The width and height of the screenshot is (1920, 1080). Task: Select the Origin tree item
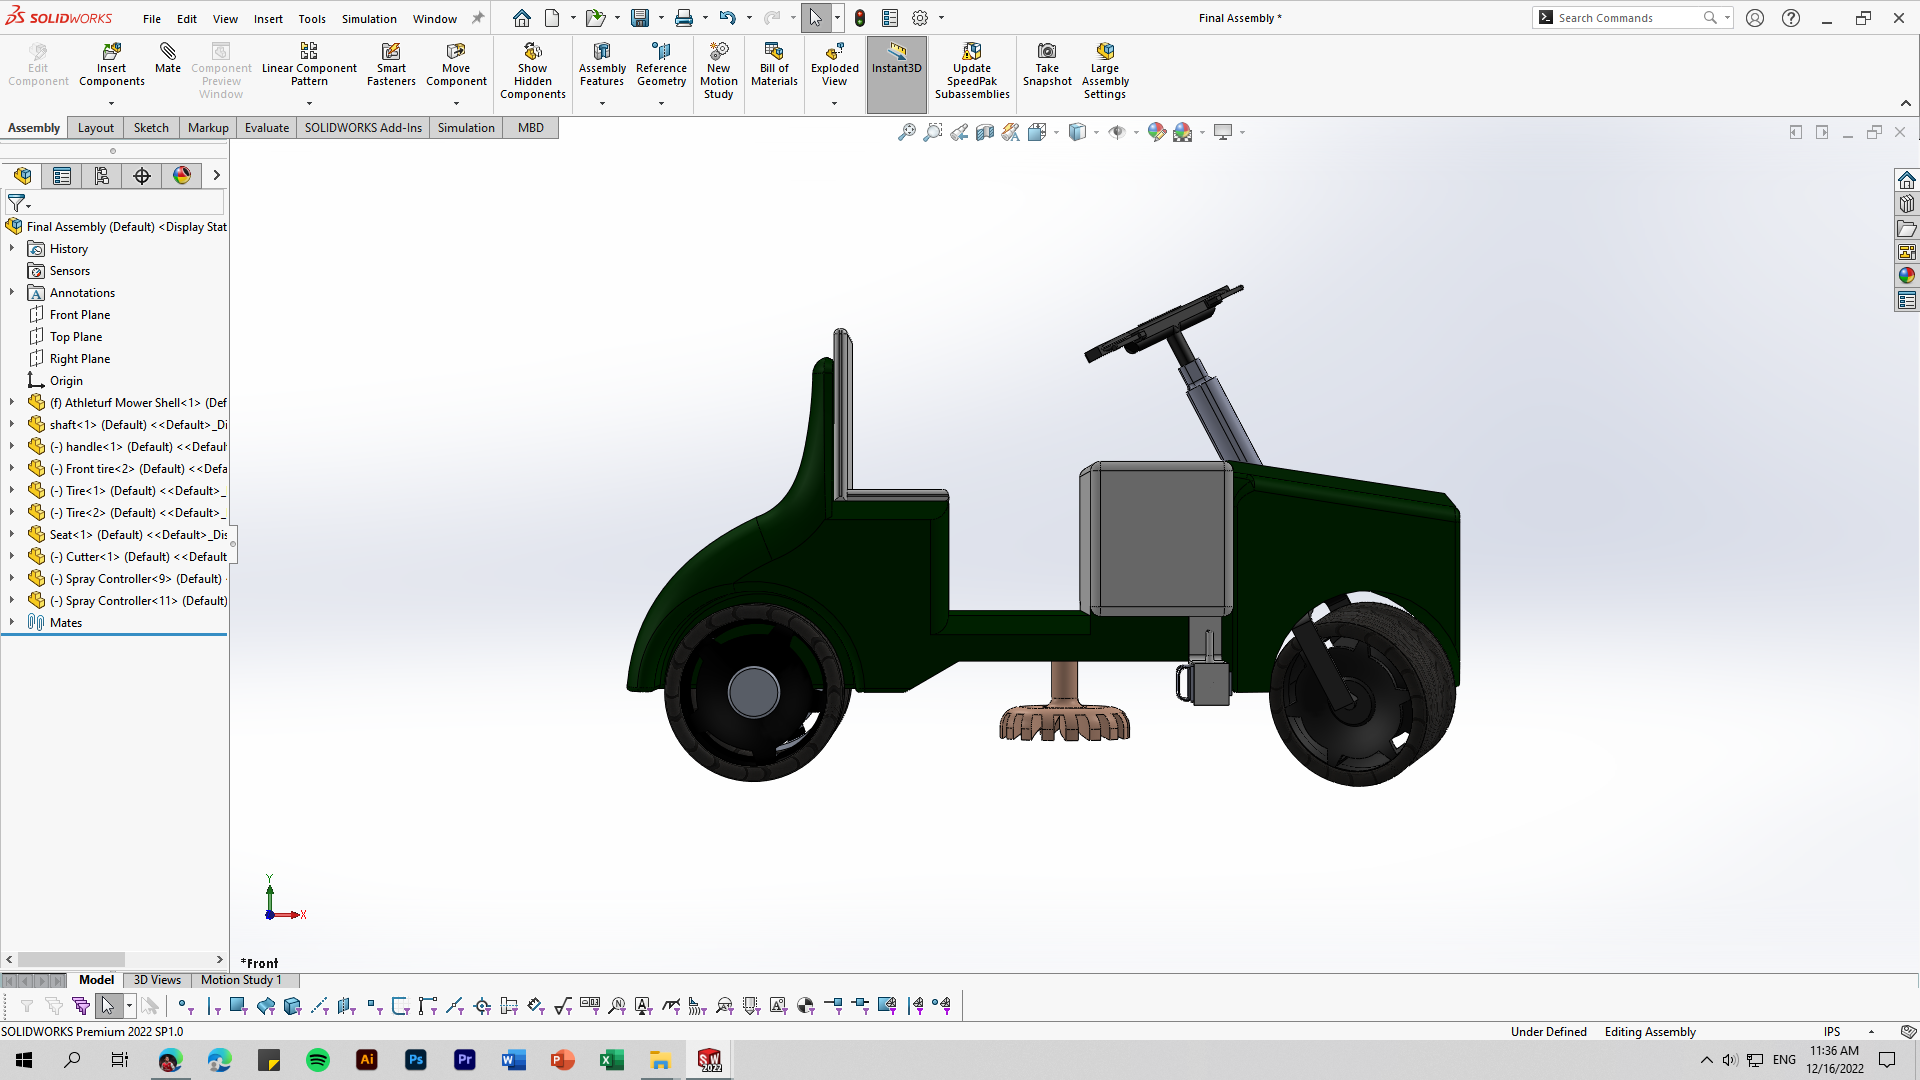click(66, 380)
